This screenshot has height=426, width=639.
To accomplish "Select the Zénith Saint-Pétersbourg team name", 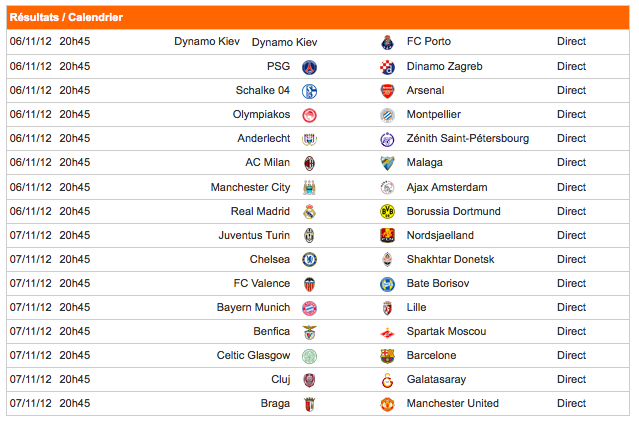I will (x=467, y=138).
